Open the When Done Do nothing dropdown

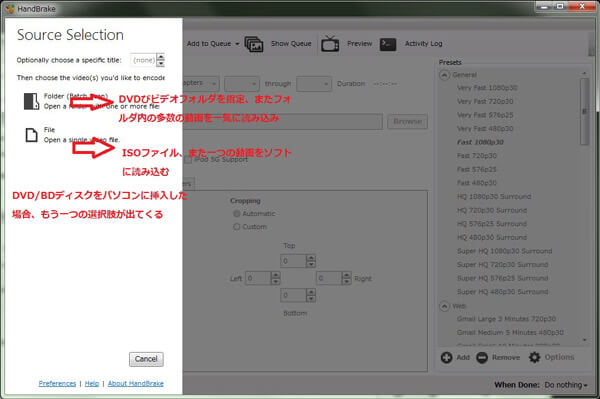(x=566, y=385)
